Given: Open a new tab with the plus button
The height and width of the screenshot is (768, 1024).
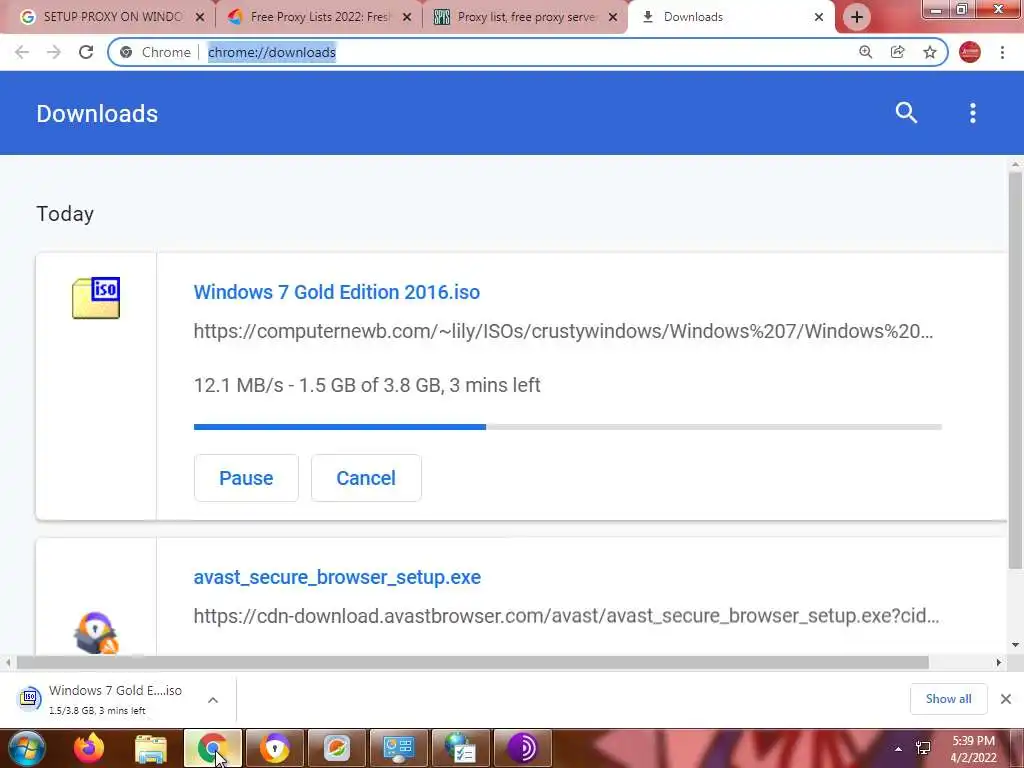Looking at the screenshot, I should [x=857, y=17].
